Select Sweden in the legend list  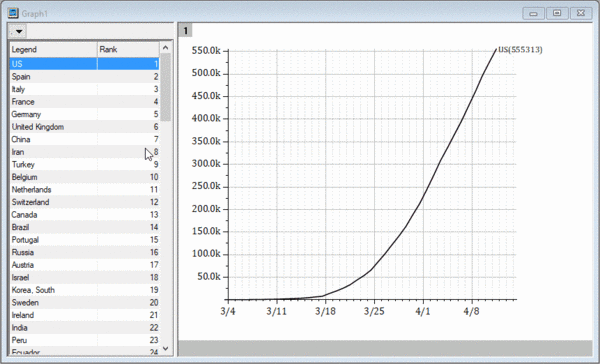(85, 302)
